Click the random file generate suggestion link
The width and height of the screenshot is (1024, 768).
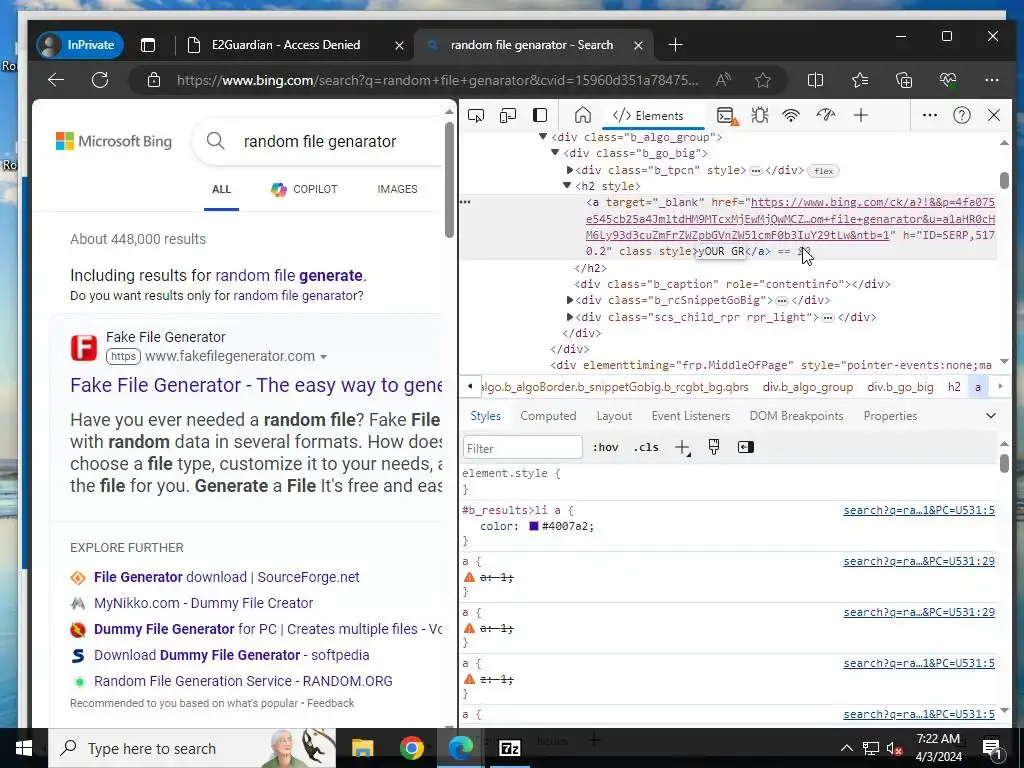(289, 276)
